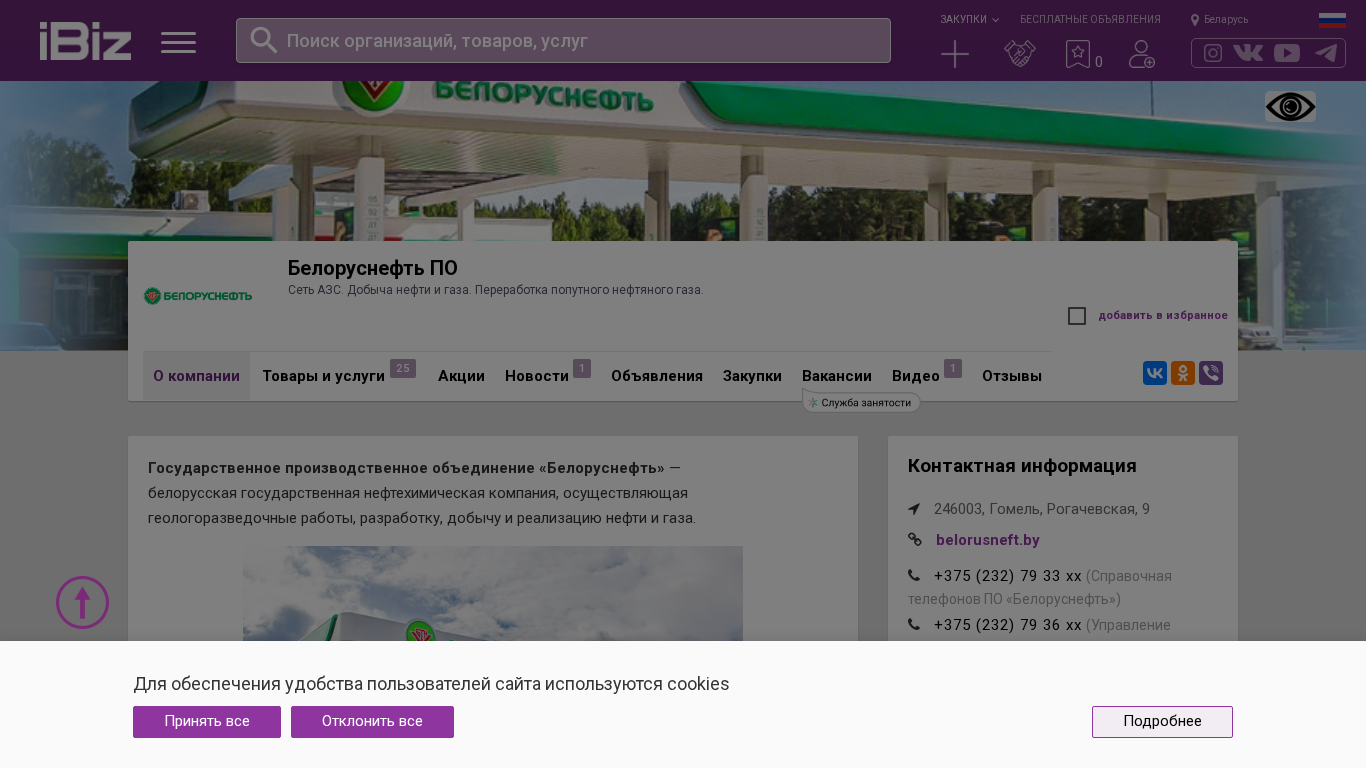Click the Белоруснефть ПО company title
The height and width of the screenshot is (768, 1366).
tap(373, 268)
